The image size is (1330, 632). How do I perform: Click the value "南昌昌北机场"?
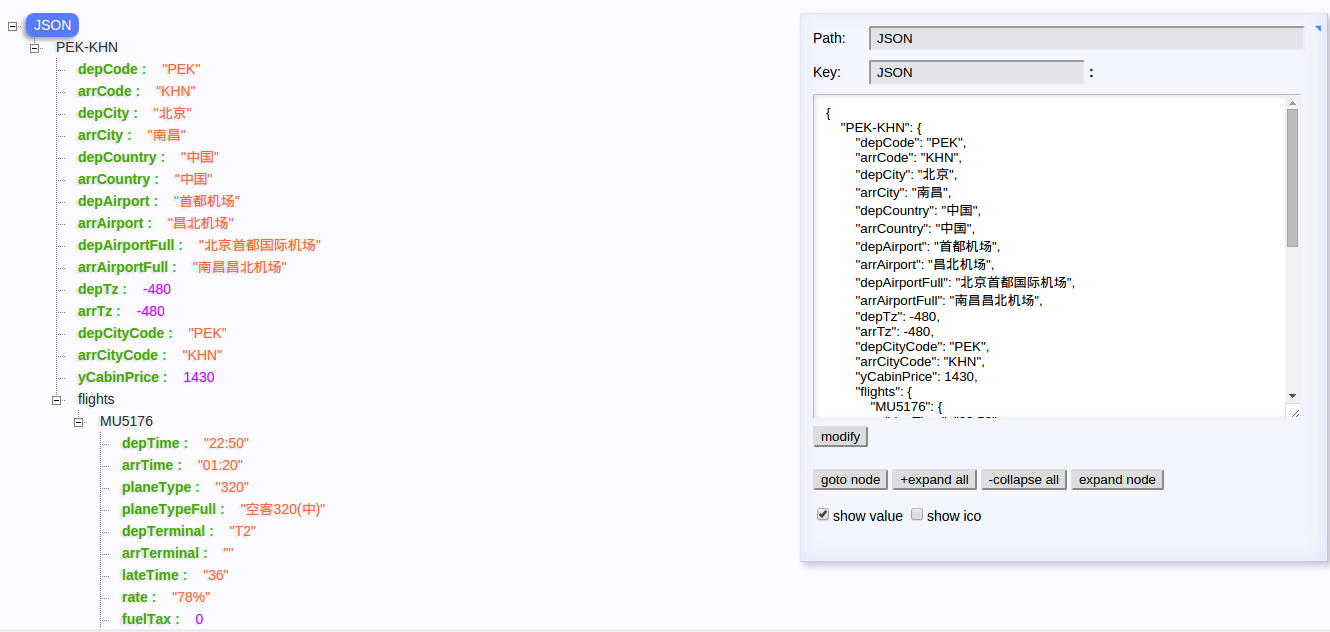point(240,267)
